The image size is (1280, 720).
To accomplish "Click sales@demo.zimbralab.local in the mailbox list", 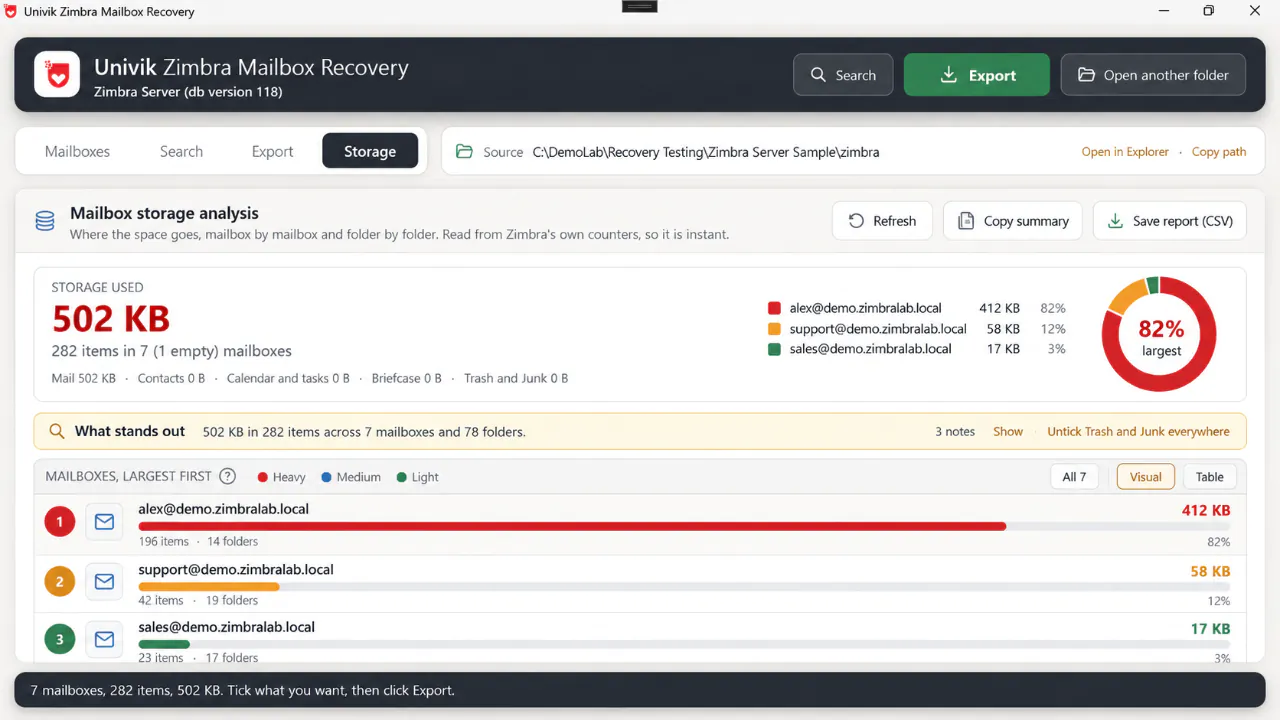I will [227, 627].
